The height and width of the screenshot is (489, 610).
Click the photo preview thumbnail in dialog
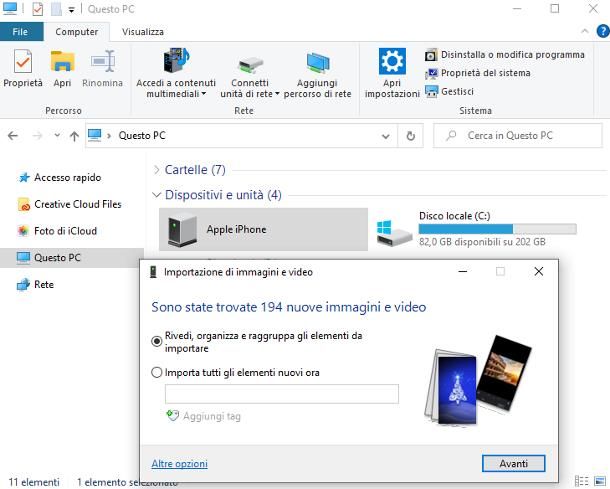(478, 380)
